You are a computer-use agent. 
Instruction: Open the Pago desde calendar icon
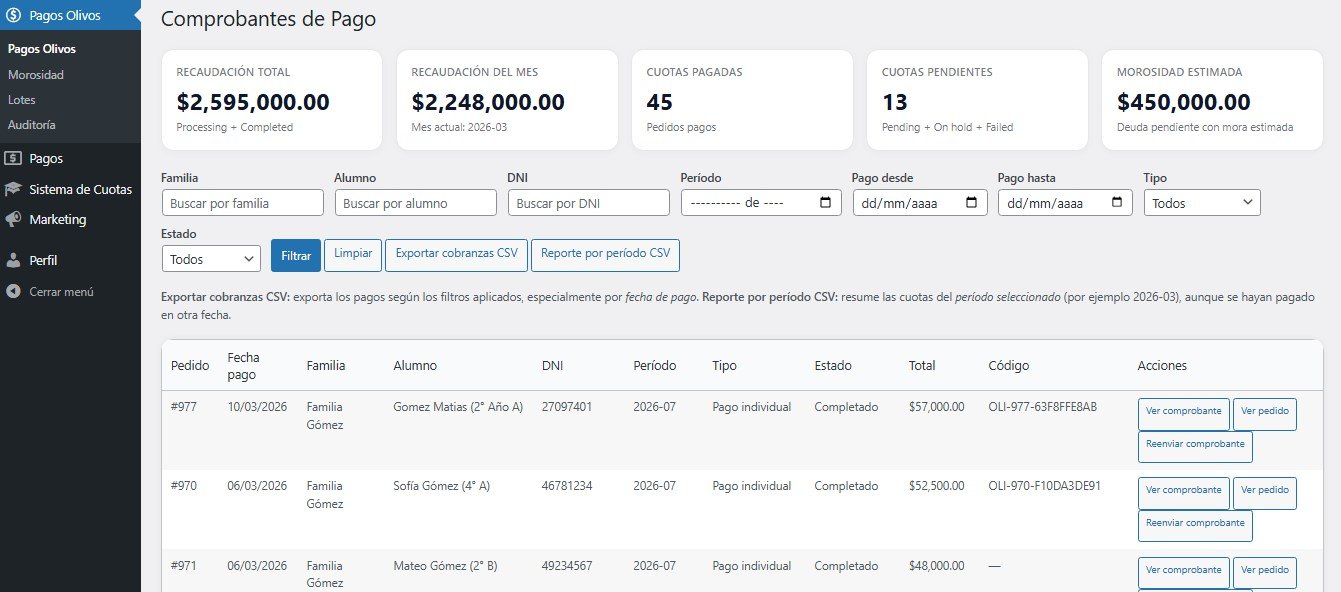coord(971,203)
